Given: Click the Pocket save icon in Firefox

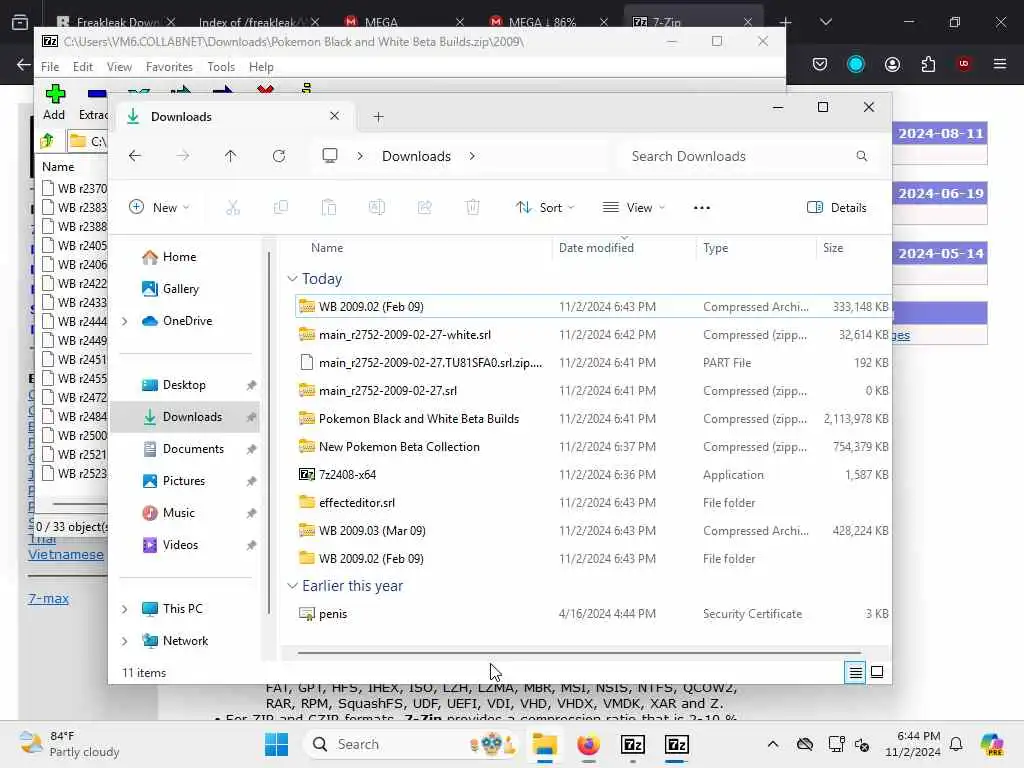Looking at the screenshot, I should [820, 64].
